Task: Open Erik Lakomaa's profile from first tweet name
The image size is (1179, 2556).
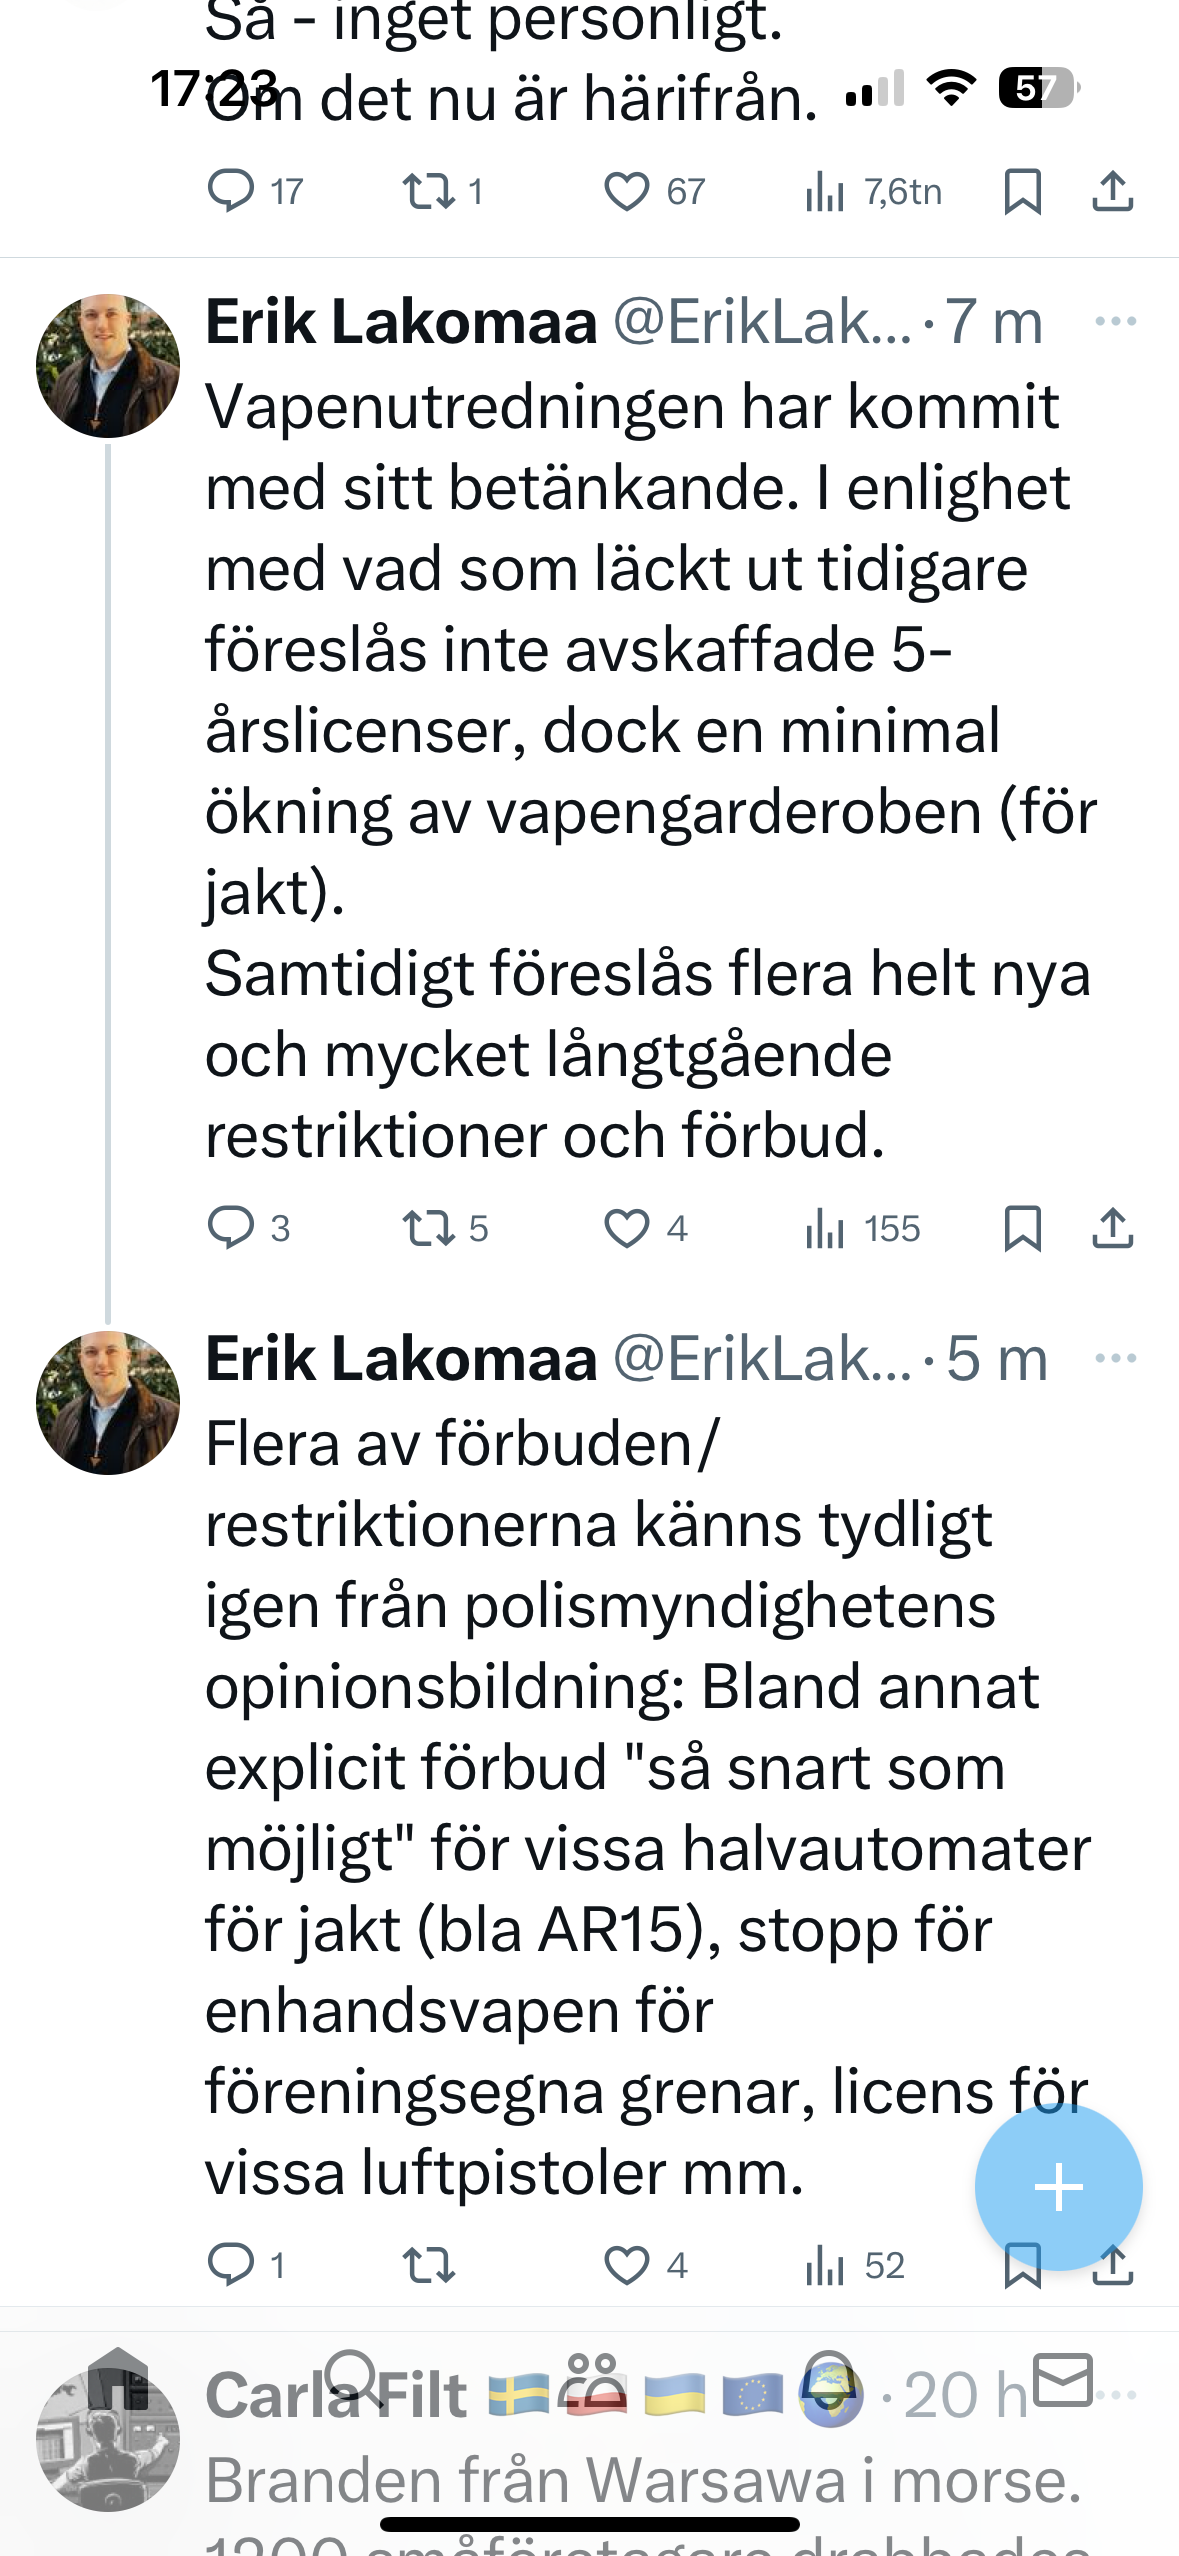Action: 401,322
